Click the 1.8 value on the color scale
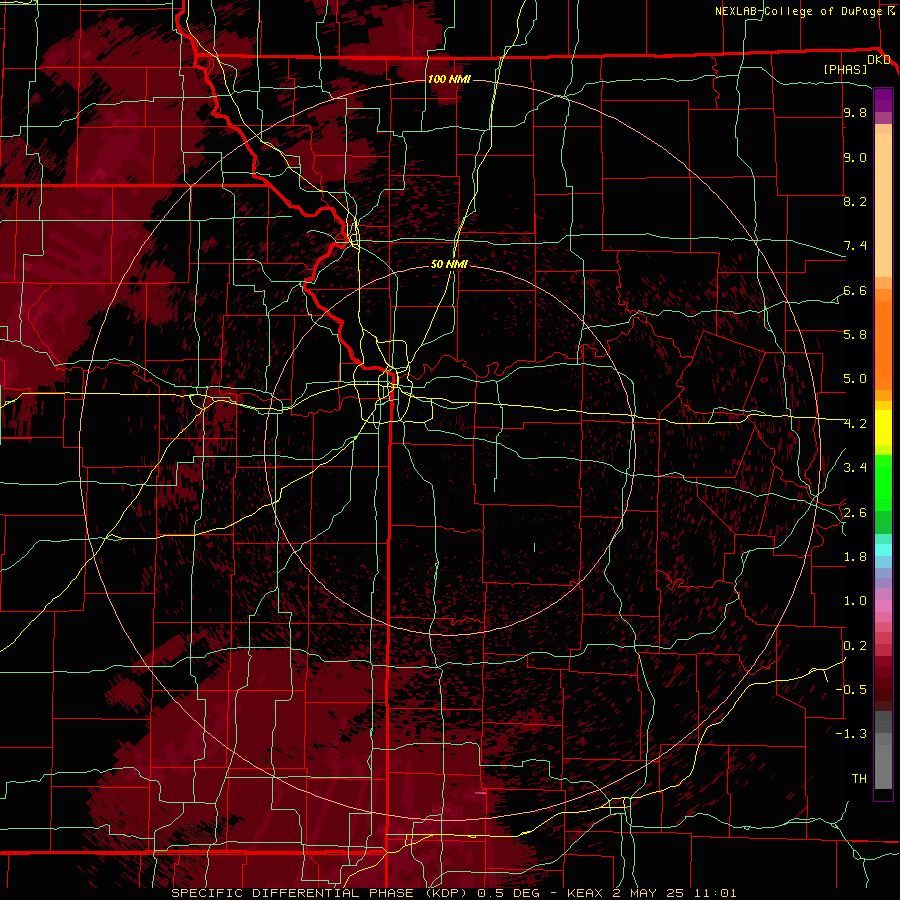Screen dimensions: 900x900 855,557
